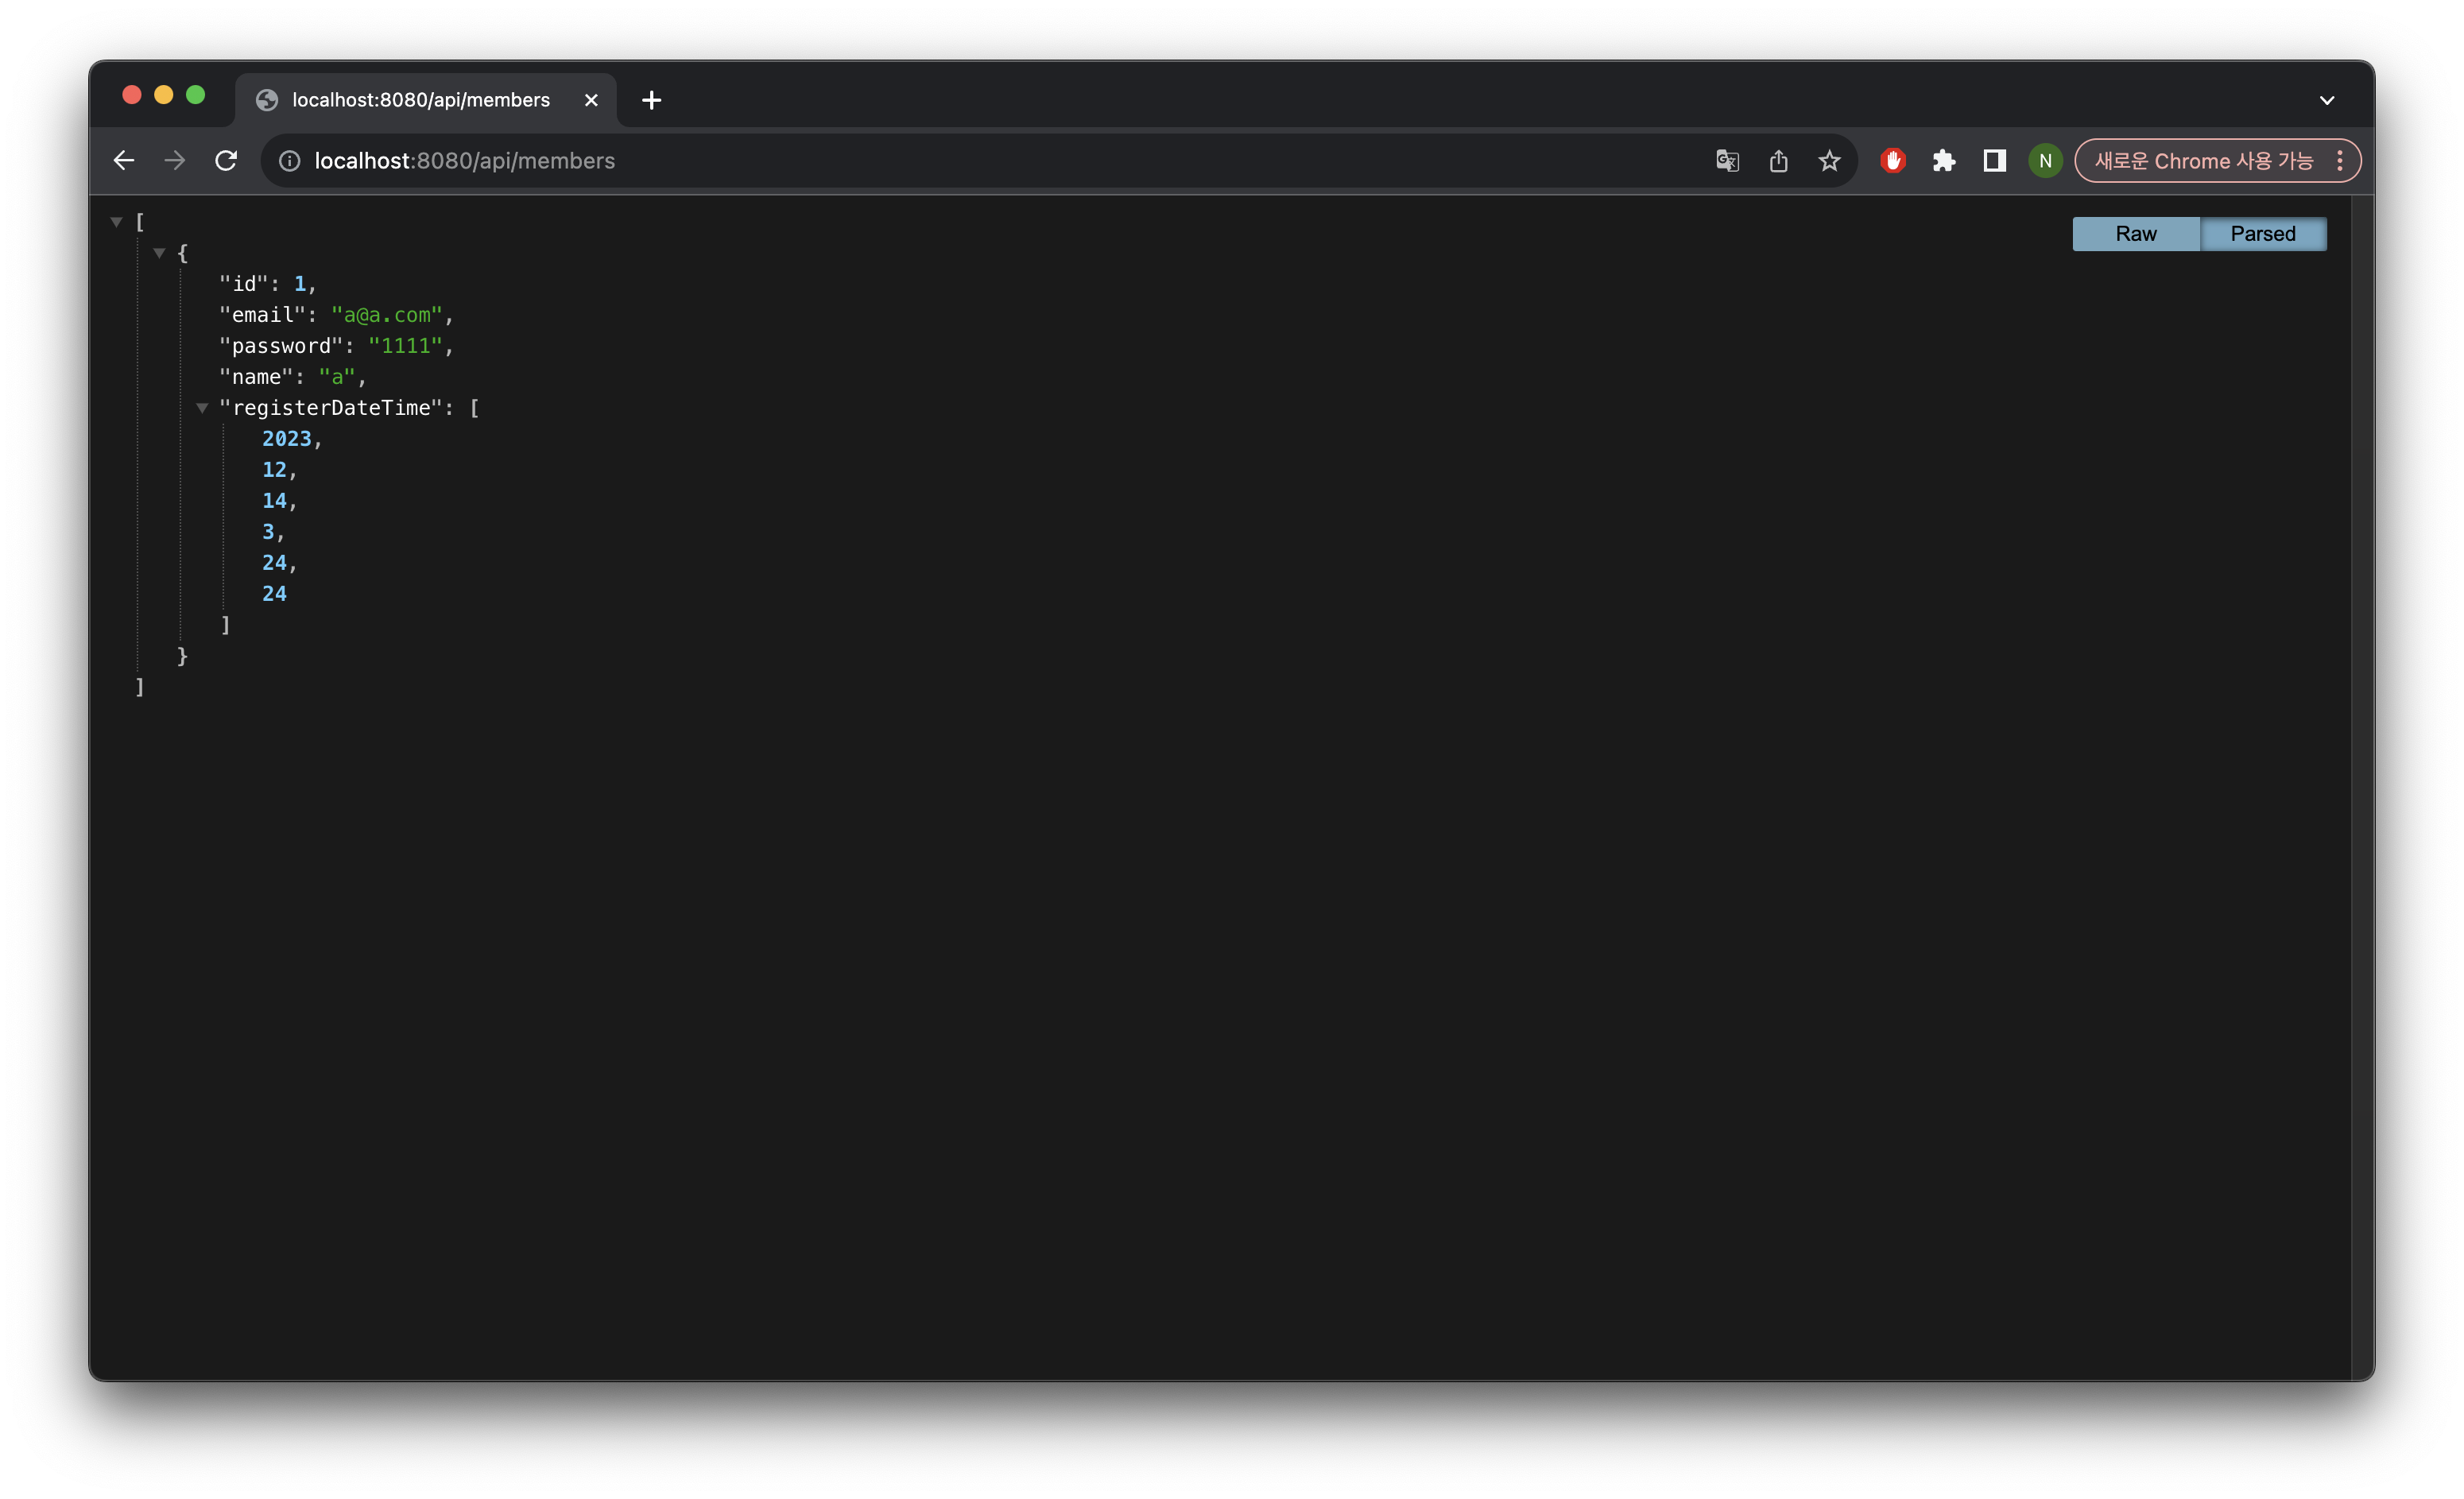Switch JSON view to Parsed
Screen dimensions: 2464x1499
pyautogui.click(x=2262, y=234)
